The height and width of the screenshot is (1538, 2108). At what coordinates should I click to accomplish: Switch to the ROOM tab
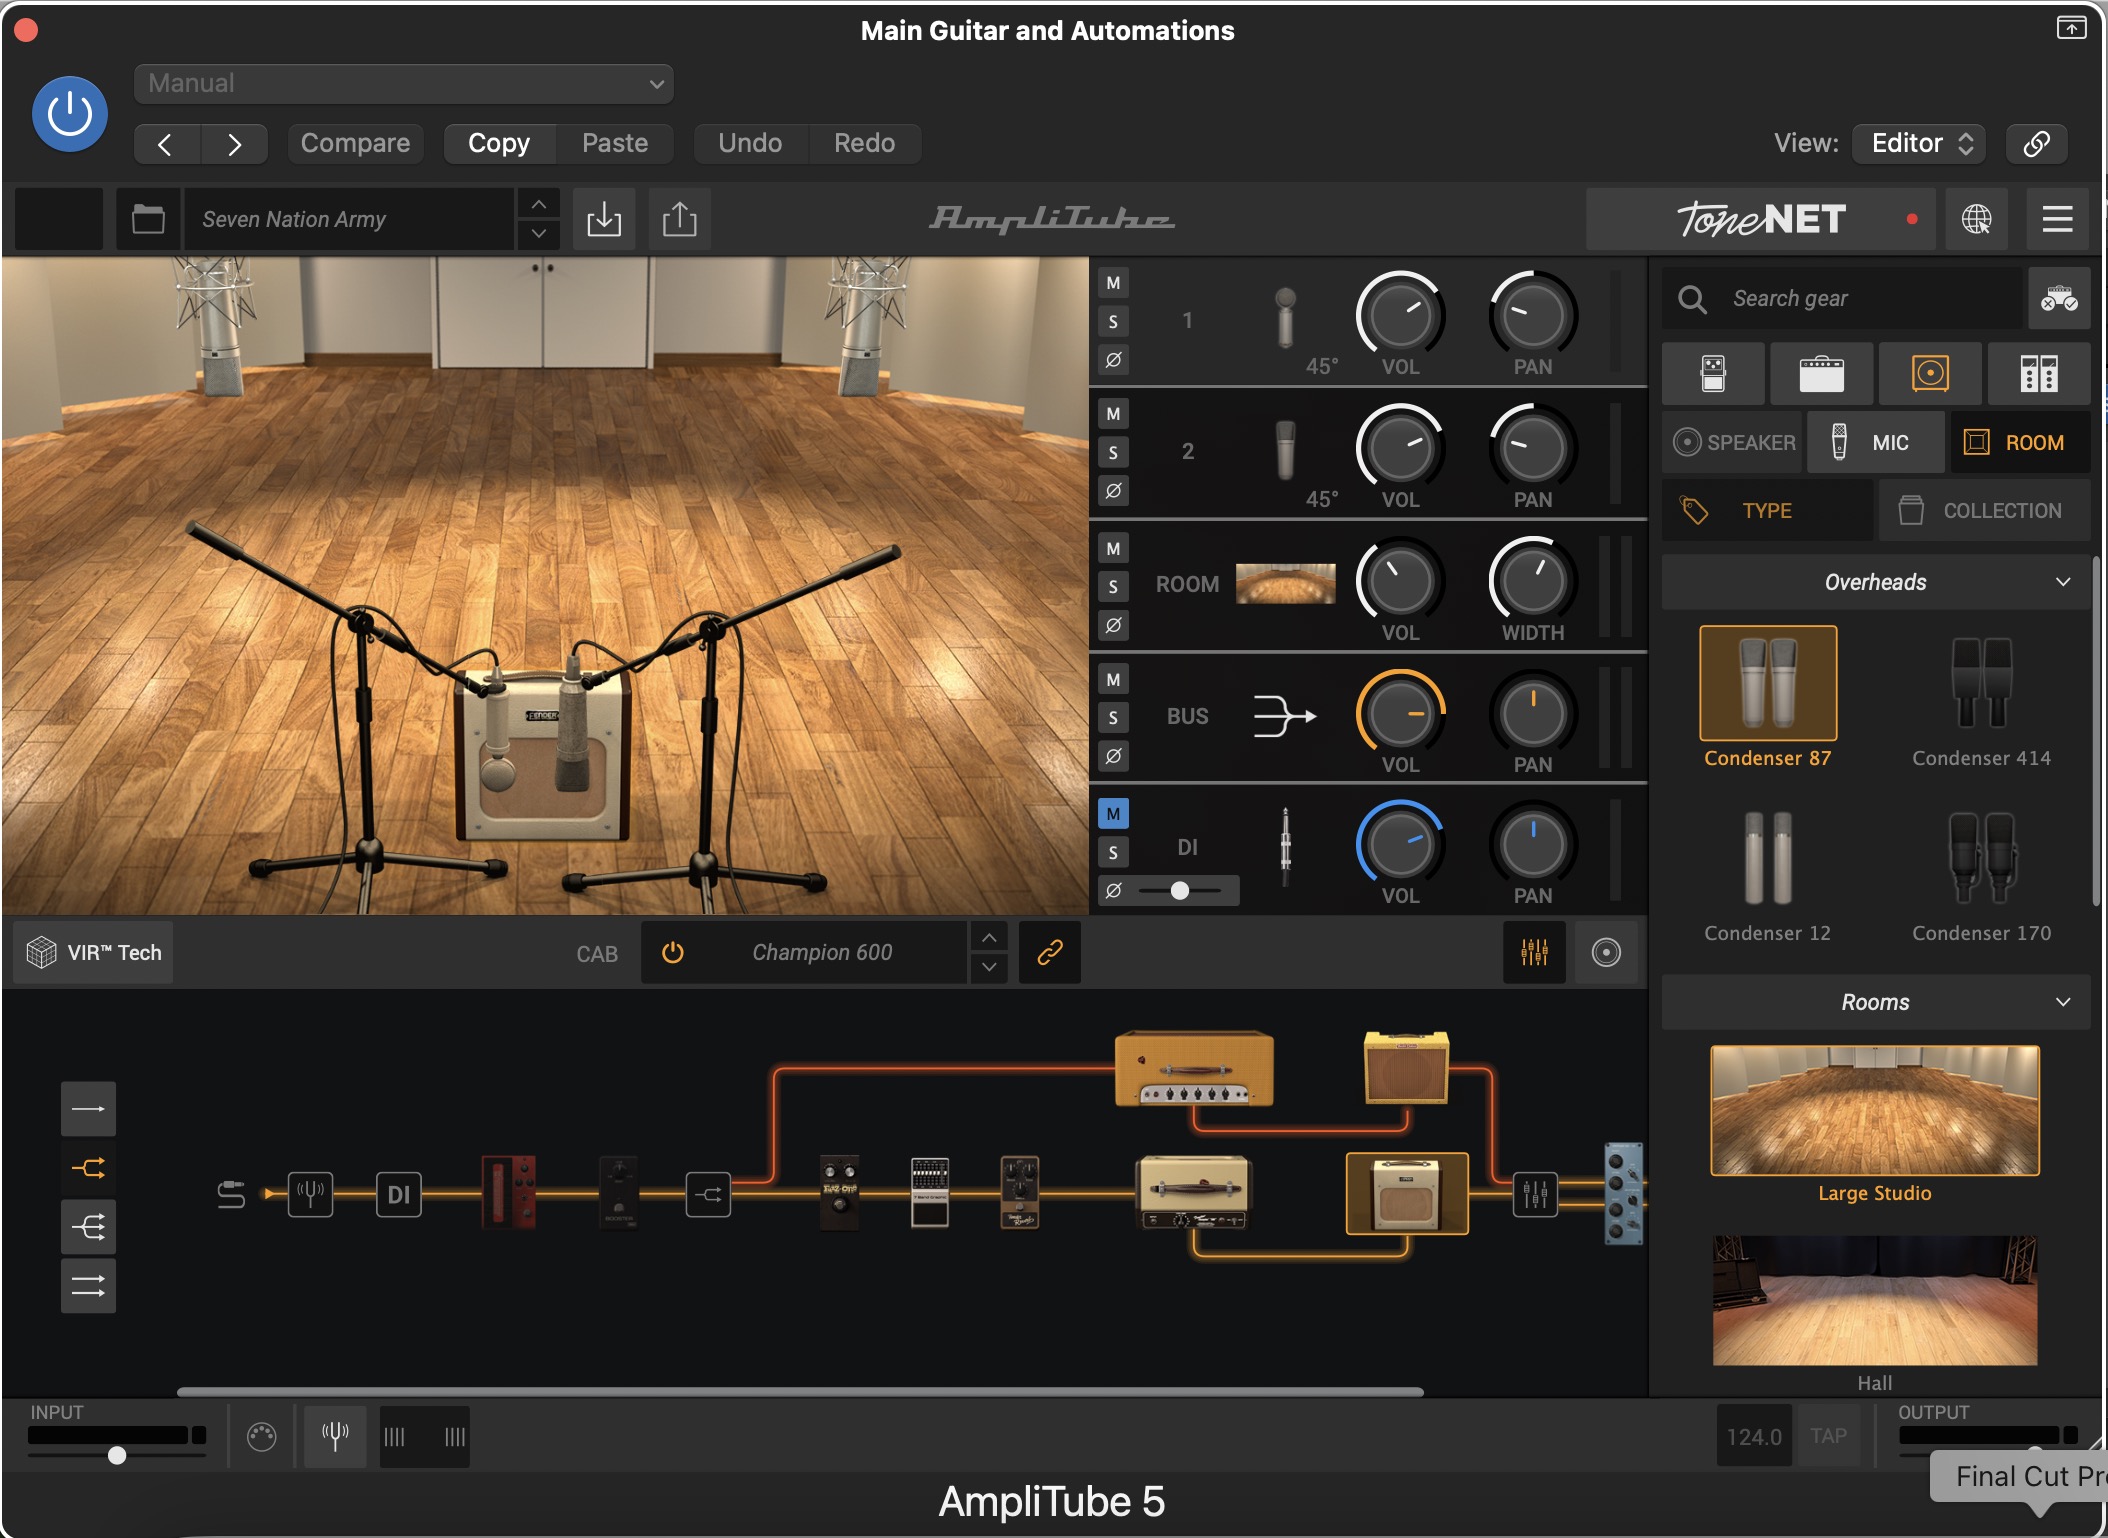pos(2019,442)
